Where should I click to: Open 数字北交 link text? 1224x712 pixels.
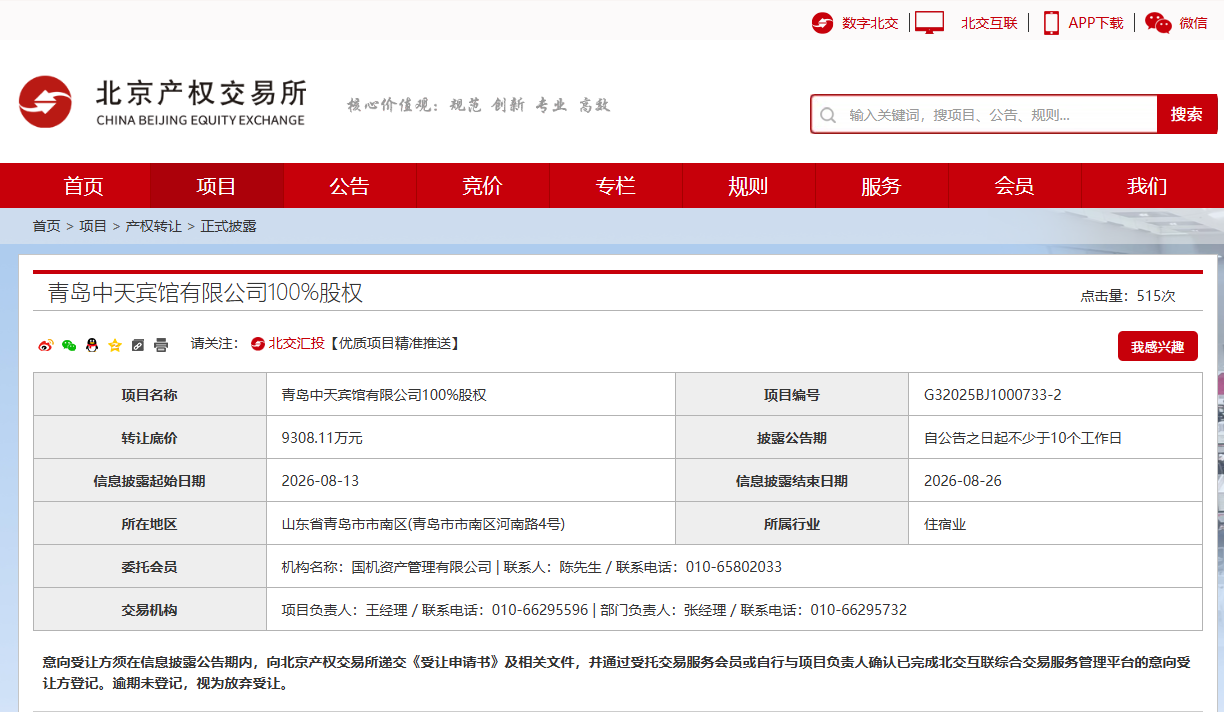point(870,23)
